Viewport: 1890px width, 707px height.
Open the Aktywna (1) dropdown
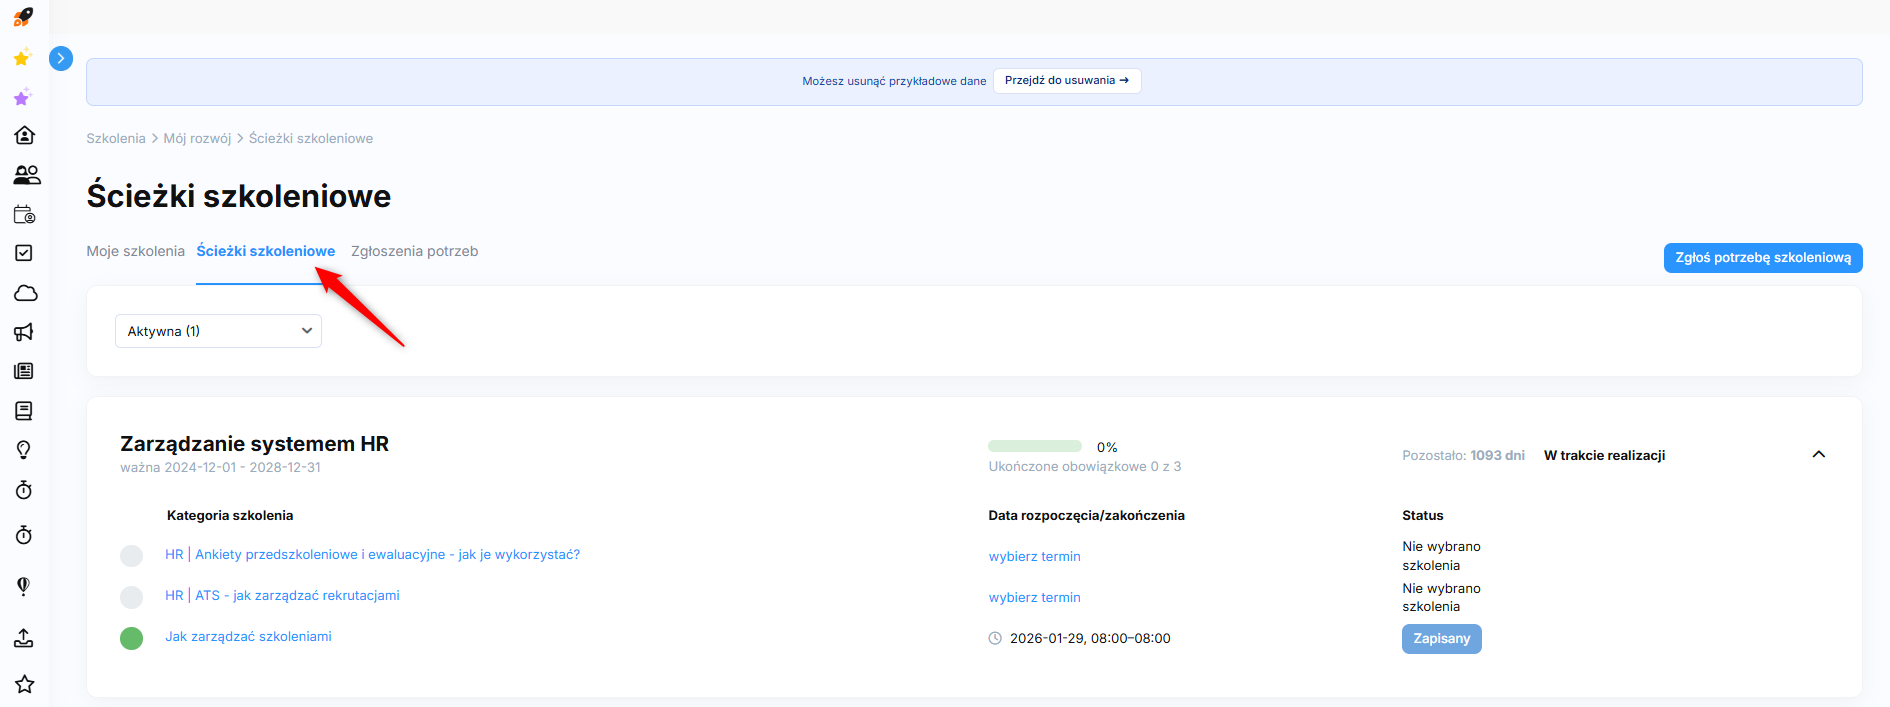click(x=218, y=331)
